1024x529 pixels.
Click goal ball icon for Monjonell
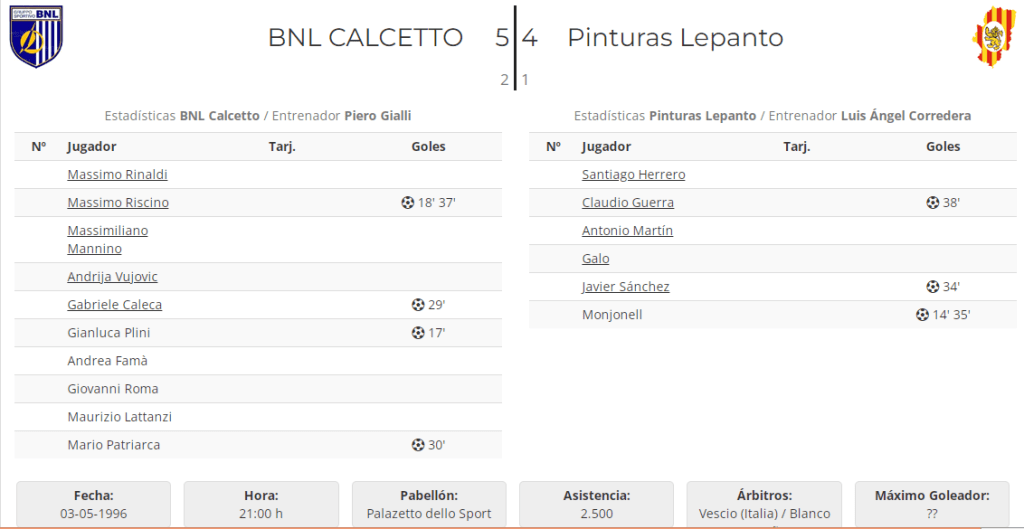pos(923,315)
